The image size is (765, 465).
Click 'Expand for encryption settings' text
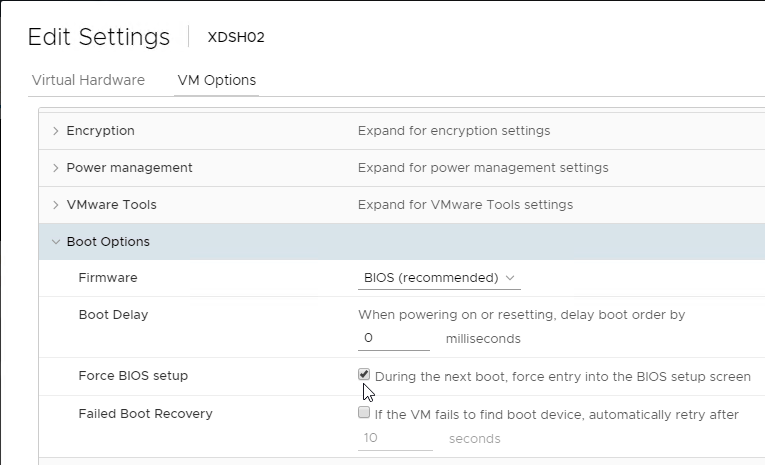454,131
